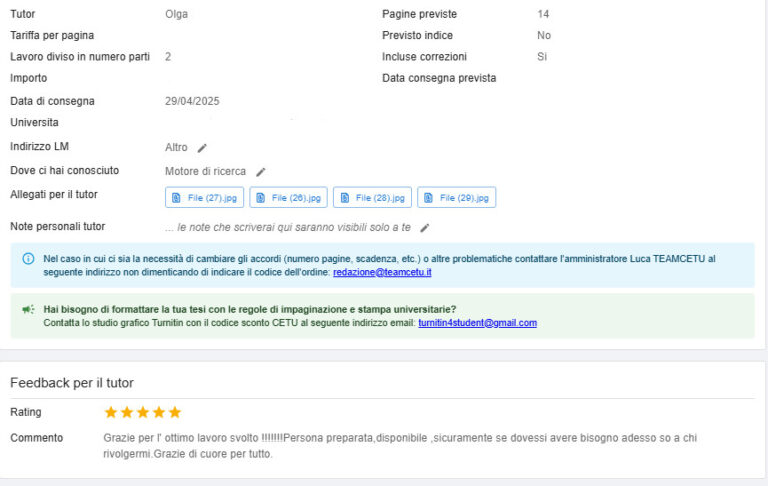
Task: Select the first rating star
Action: point(111,412)
